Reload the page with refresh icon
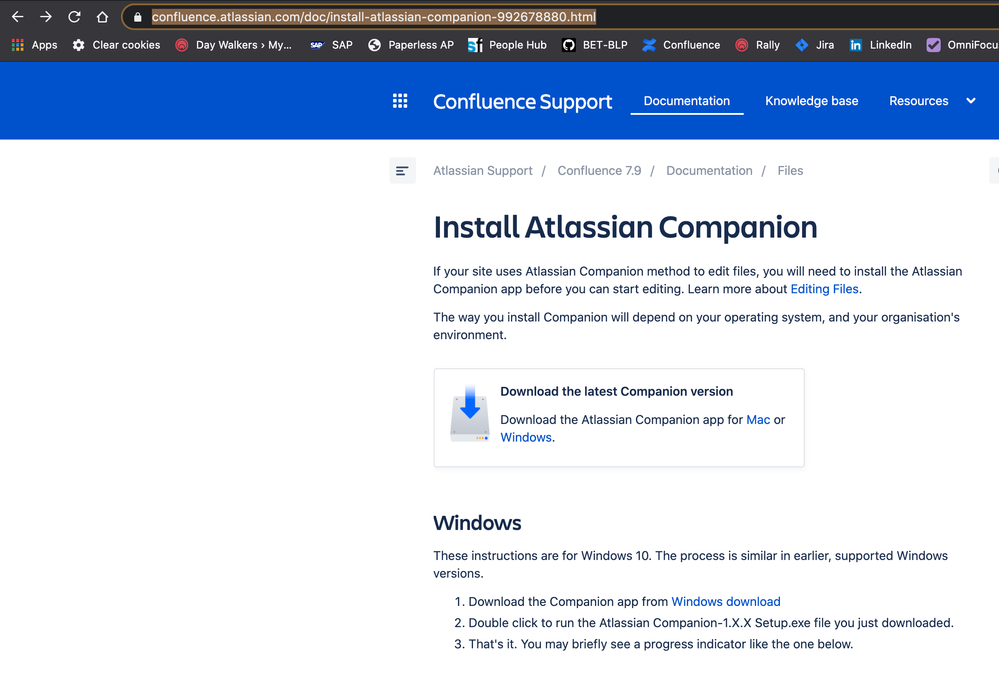This screenshot has width=999, height=681. tap(74, 17)
